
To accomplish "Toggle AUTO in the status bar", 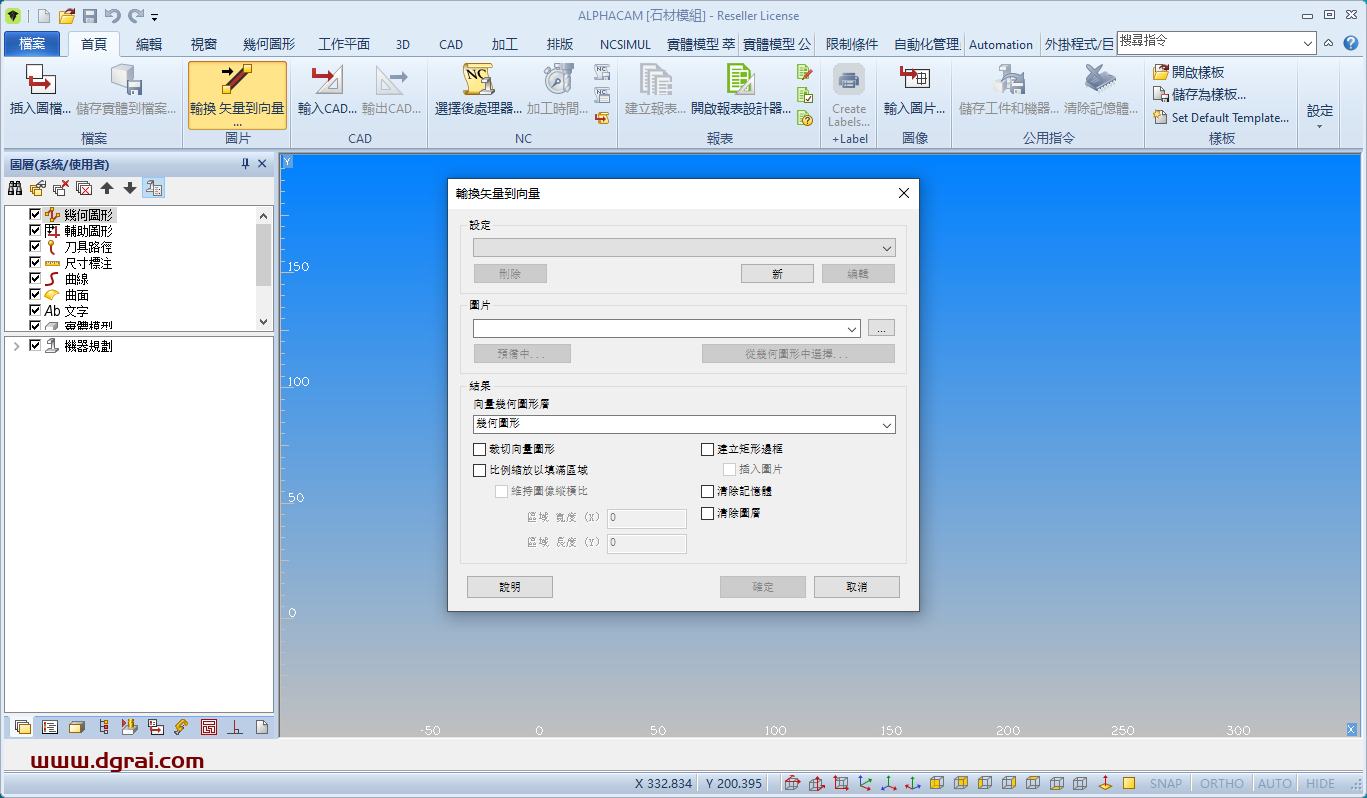I will pos(1274,784).
